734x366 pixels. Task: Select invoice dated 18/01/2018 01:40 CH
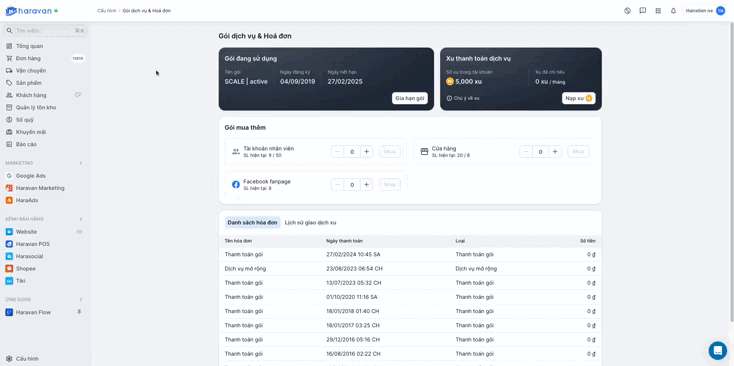click(410, 311)
